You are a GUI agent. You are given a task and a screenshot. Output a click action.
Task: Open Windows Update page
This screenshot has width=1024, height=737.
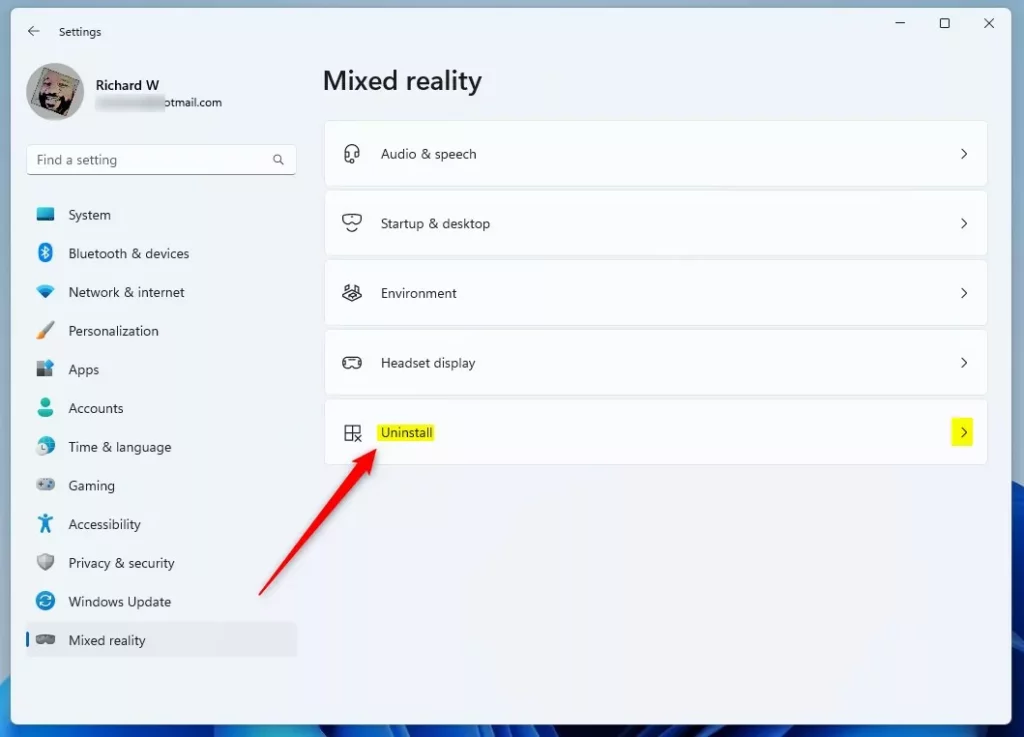[x=161, y=601]
